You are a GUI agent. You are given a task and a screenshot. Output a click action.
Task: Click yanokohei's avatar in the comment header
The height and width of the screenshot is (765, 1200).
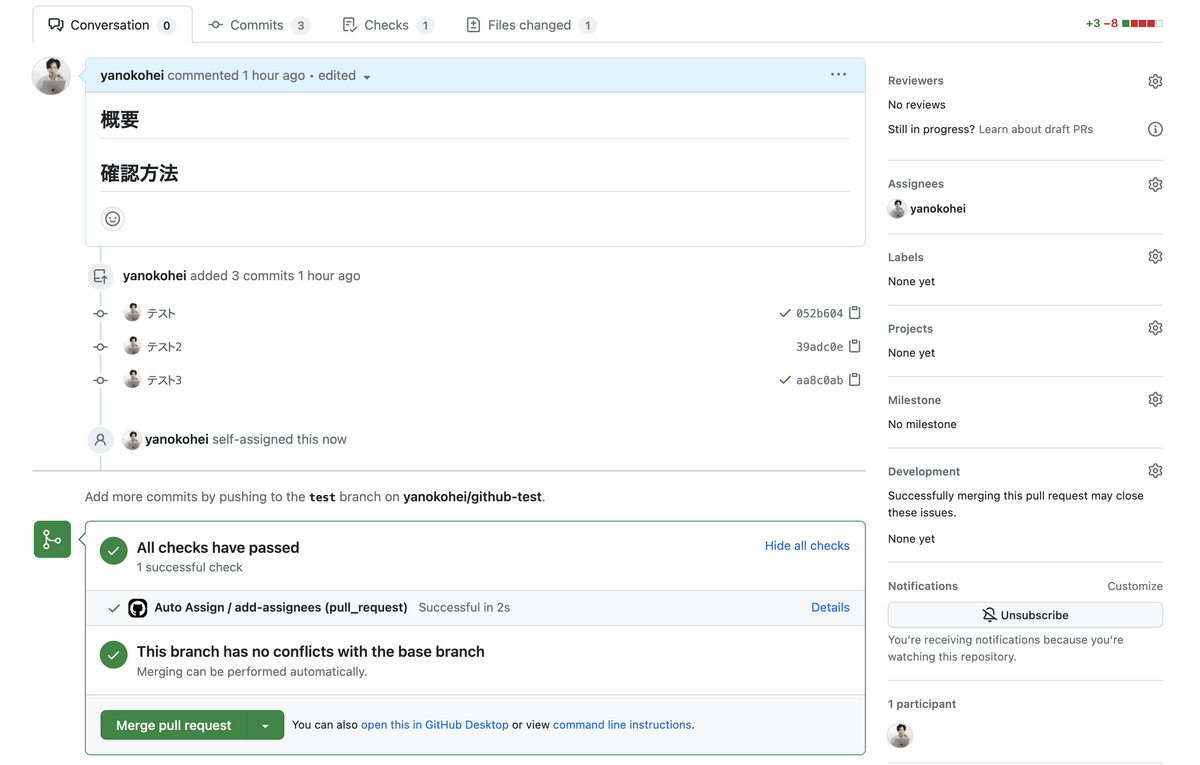tap(51, 75)
